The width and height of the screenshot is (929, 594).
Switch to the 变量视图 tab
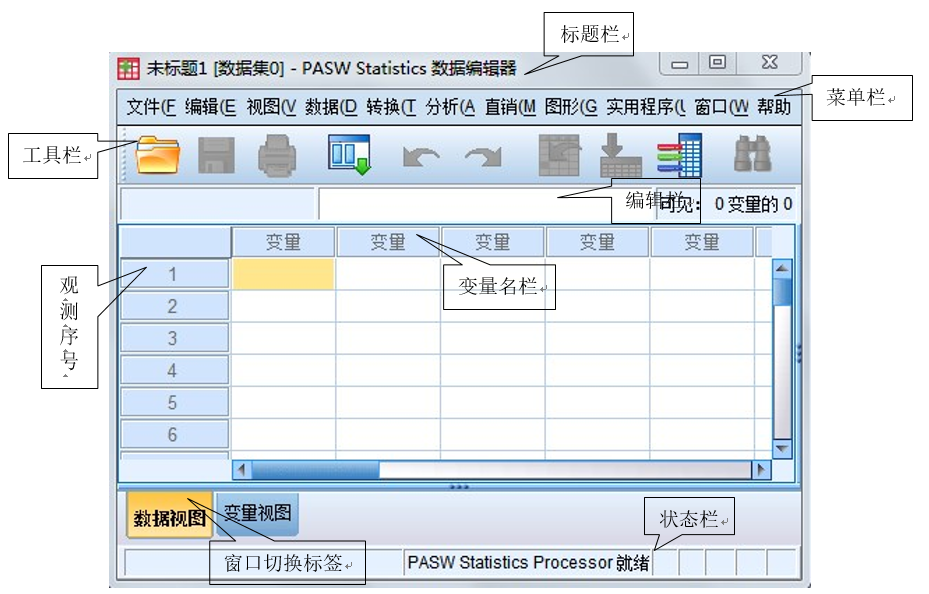[x=257, y=513]
